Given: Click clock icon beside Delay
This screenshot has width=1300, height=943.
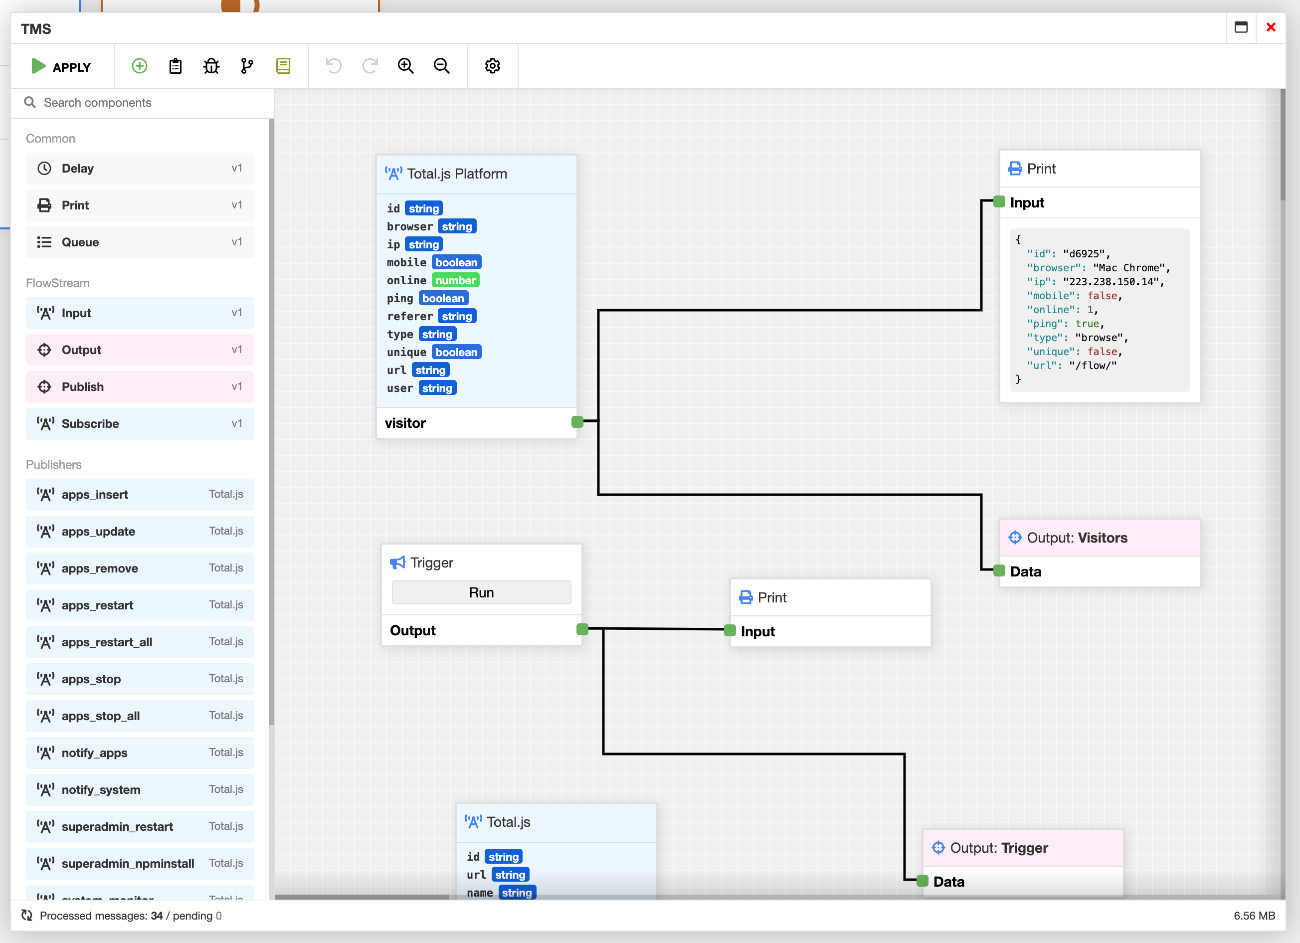Looking at the screenshot, I should (44, 168).
